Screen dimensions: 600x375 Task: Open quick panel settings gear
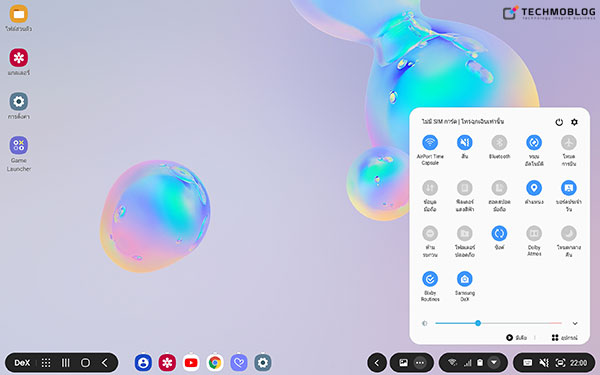coord(574,122)
